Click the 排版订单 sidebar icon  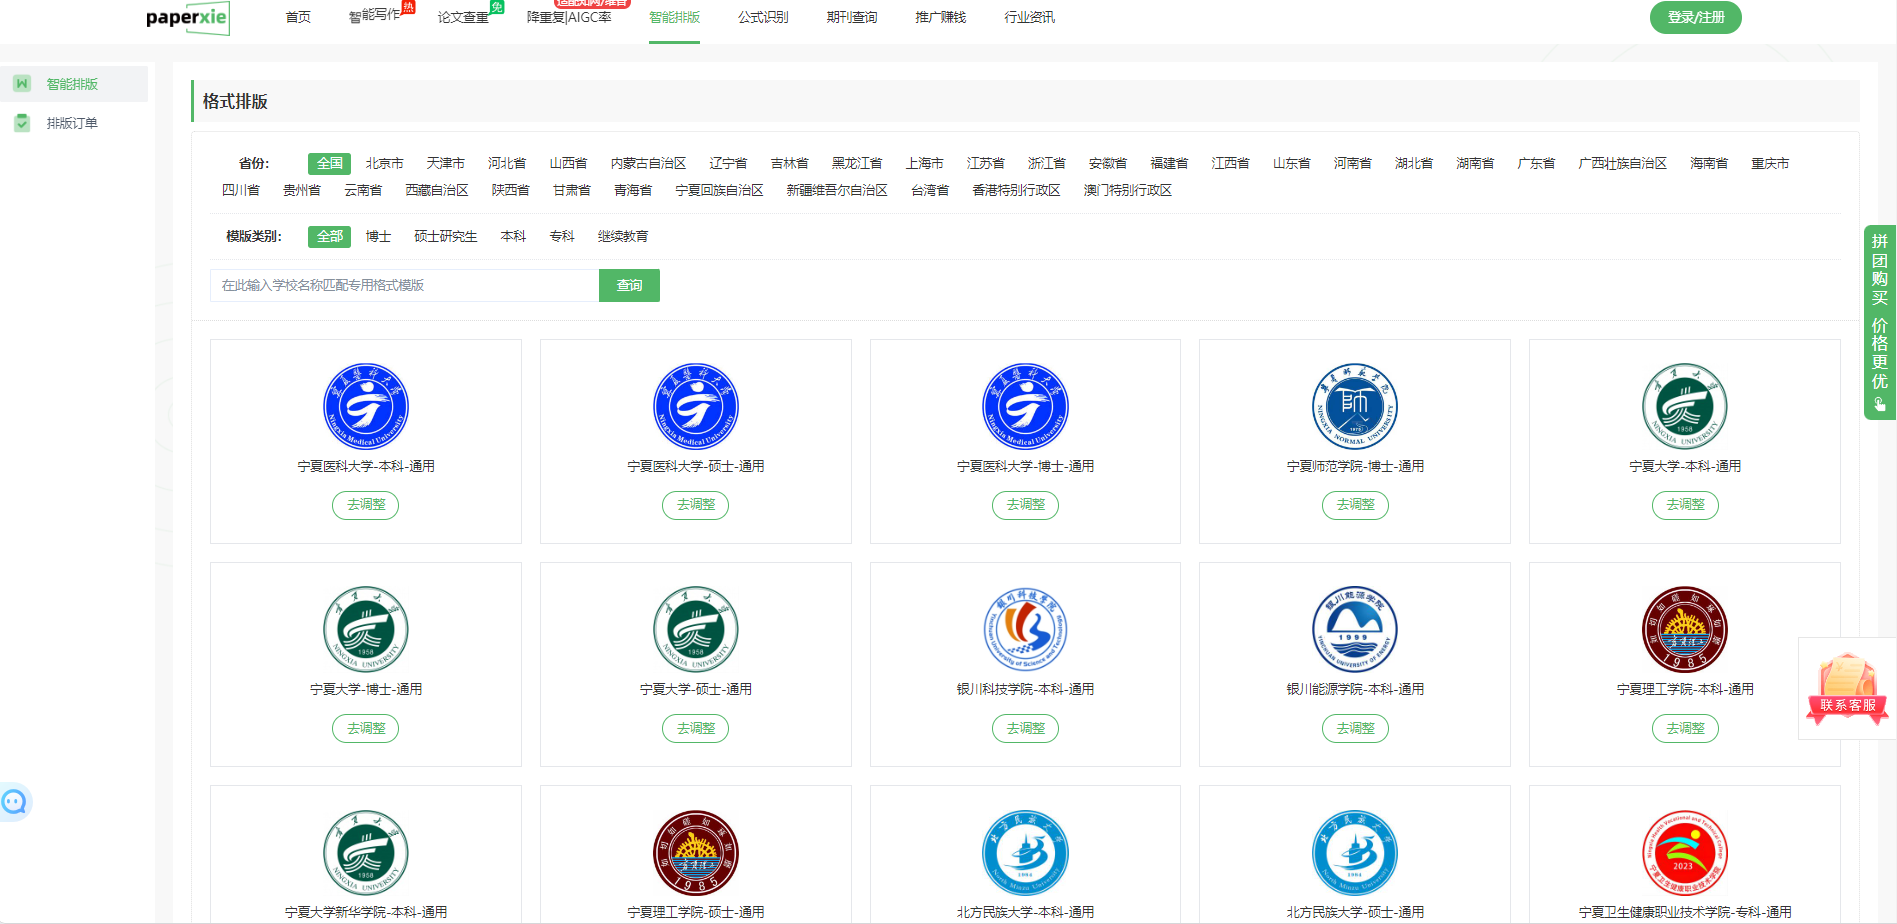point(22,123)
